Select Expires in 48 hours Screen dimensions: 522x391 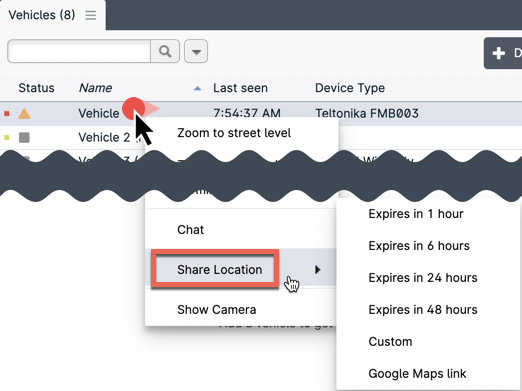pos(423,310)
